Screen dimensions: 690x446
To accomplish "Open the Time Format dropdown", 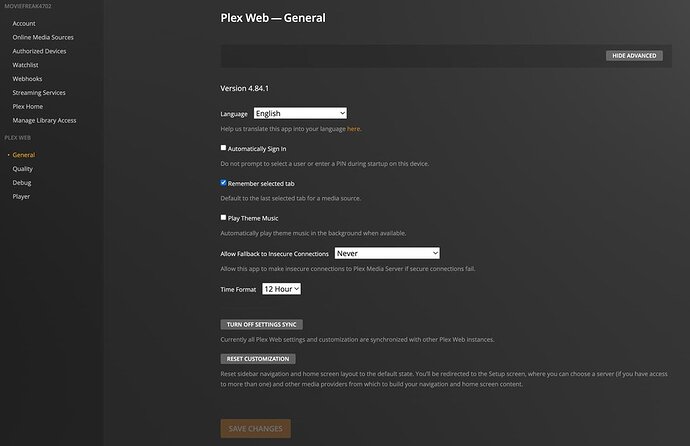I will click(x=281, y=289).
